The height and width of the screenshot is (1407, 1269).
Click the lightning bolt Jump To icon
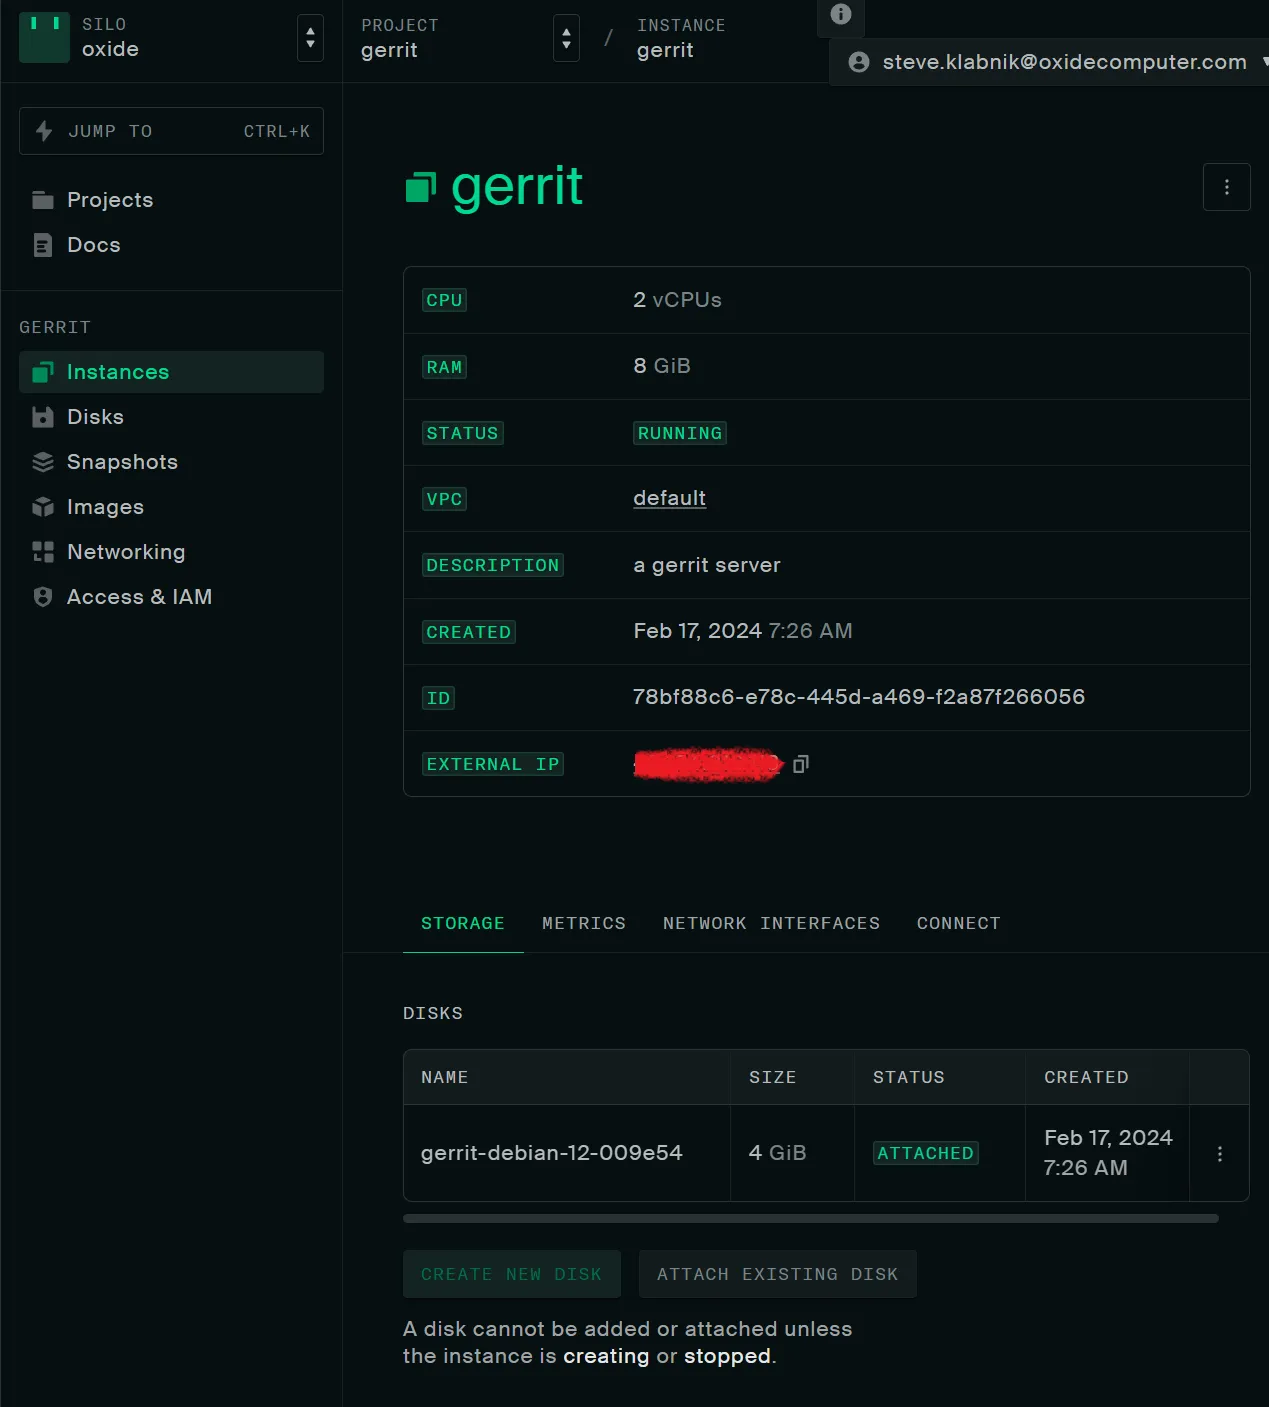[x=44, y=131]
